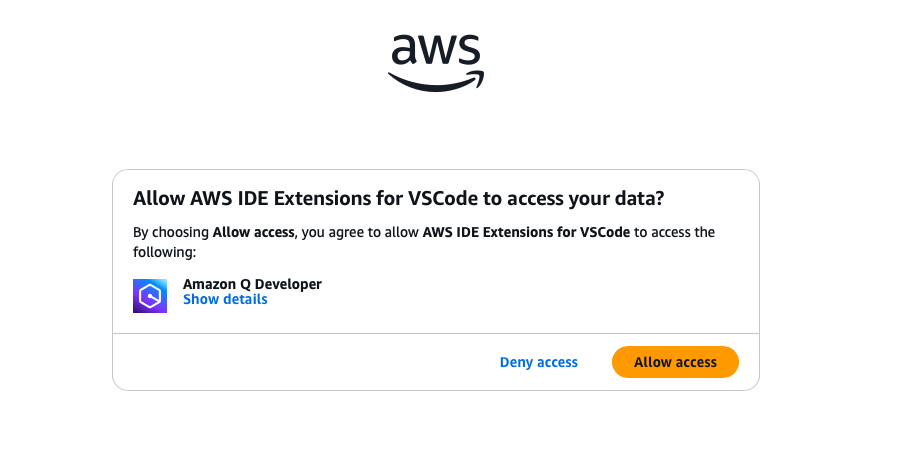Click the dialog heading about accessing your data

[x=399, y=199]
